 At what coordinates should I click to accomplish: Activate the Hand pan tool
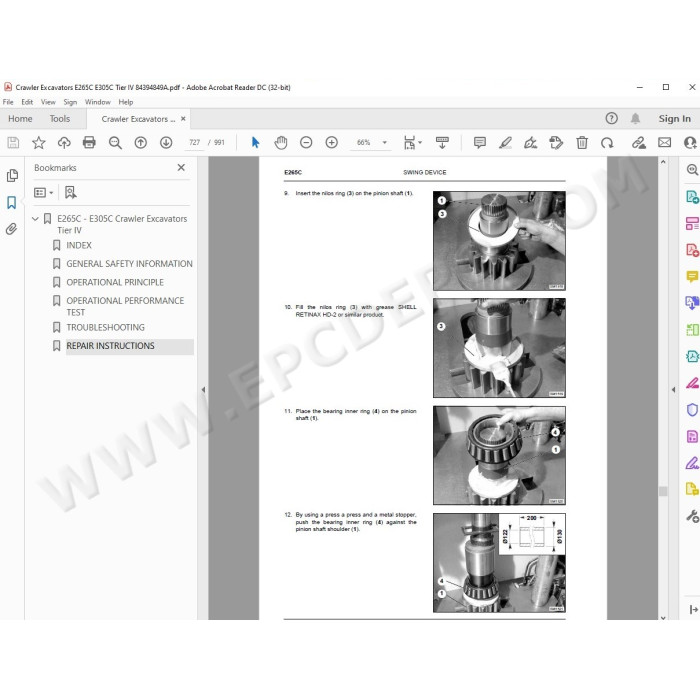(281, 143)
